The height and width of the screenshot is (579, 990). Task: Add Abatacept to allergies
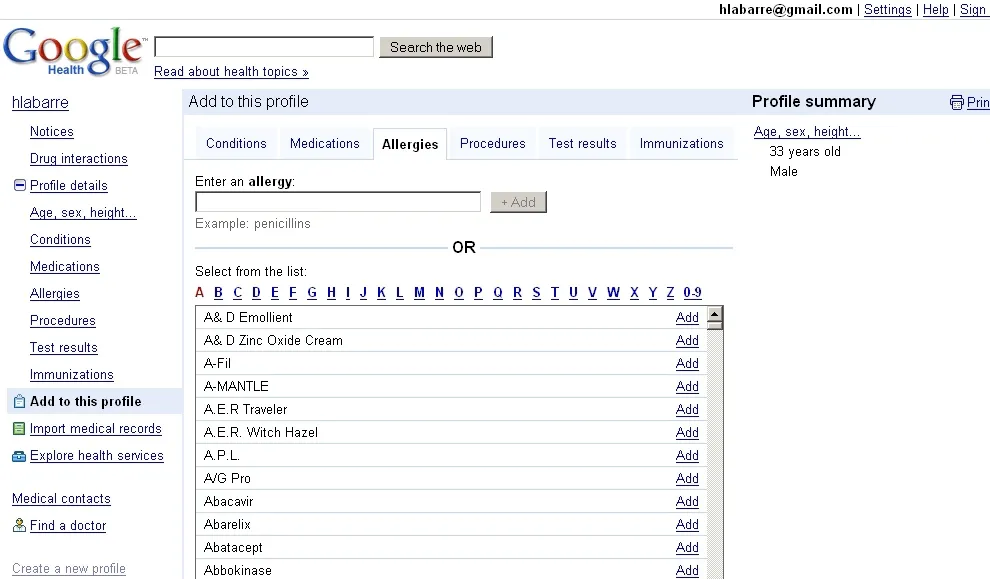pos(687,547)
